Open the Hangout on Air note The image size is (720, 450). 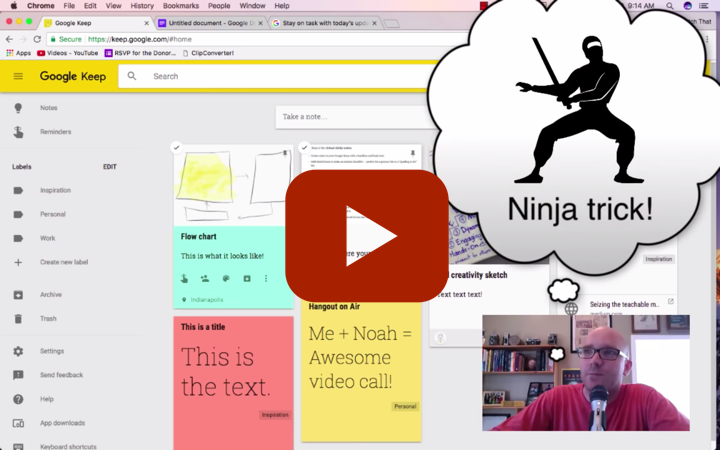(x=361, y=372)
